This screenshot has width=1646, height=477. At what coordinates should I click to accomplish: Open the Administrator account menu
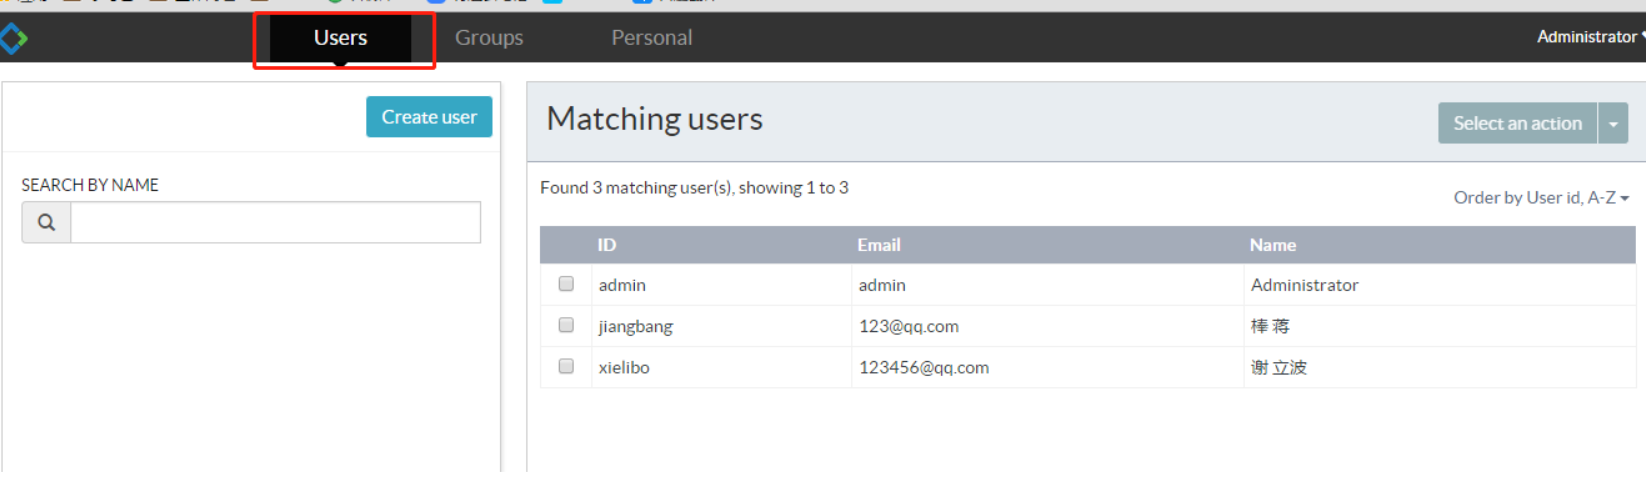[1588, 37]
